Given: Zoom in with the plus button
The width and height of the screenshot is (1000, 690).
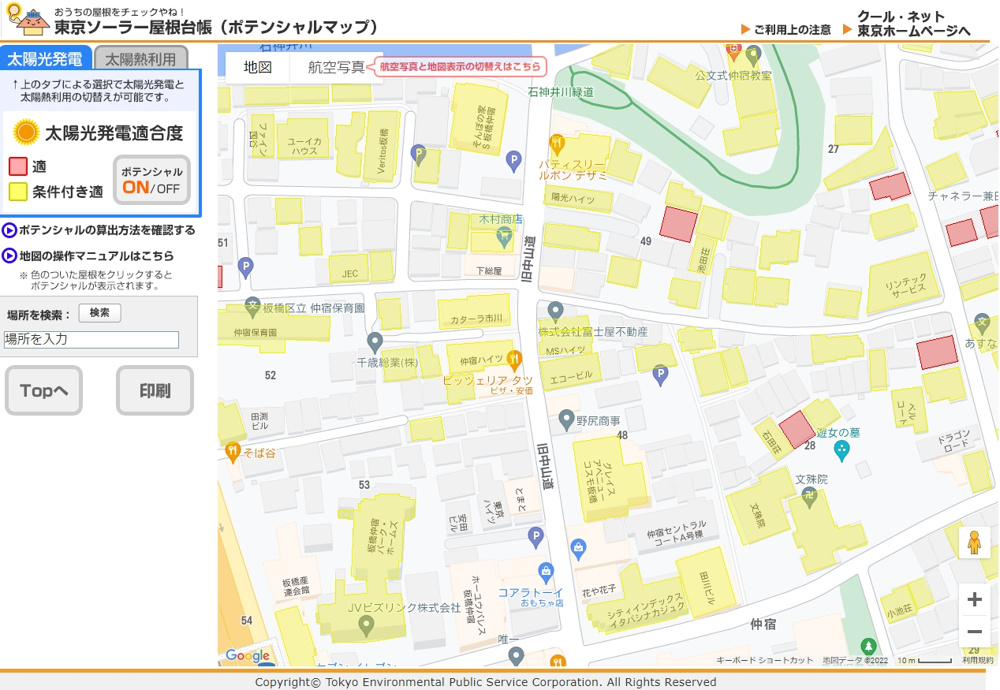Looking at the screenshot, I should [974, 599].
